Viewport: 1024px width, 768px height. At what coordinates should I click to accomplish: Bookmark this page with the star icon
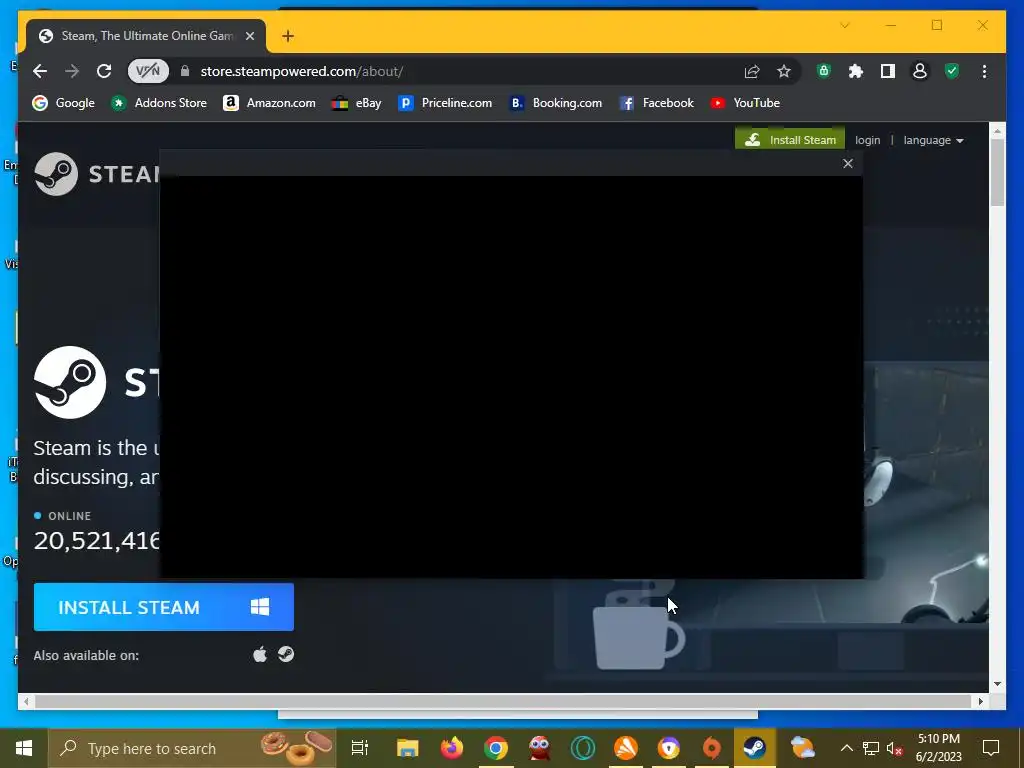(x=784, y=71)
